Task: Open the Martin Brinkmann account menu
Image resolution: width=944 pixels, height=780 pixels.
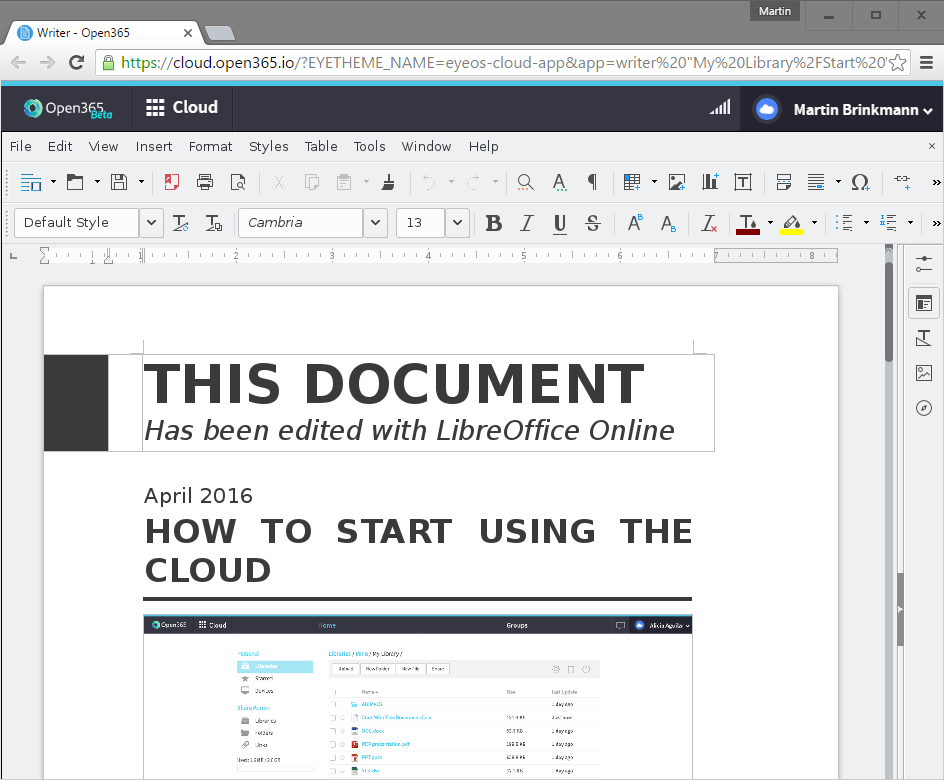Action: coord(845,110)
